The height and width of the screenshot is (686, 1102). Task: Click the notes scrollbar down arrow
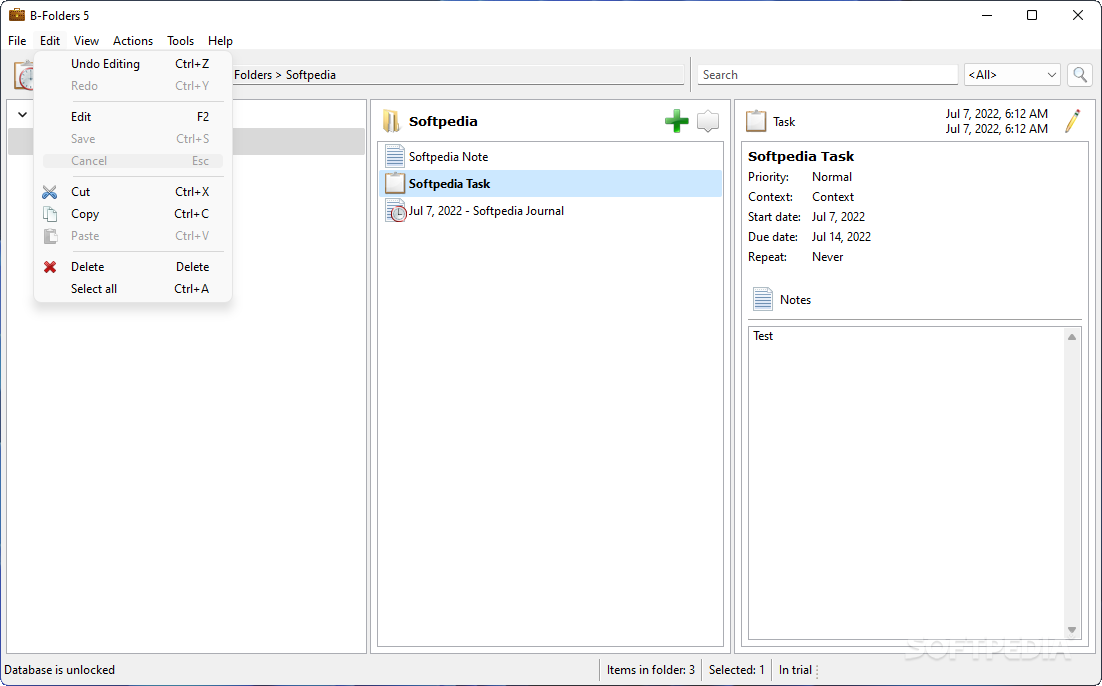[x=1072, y=630]
